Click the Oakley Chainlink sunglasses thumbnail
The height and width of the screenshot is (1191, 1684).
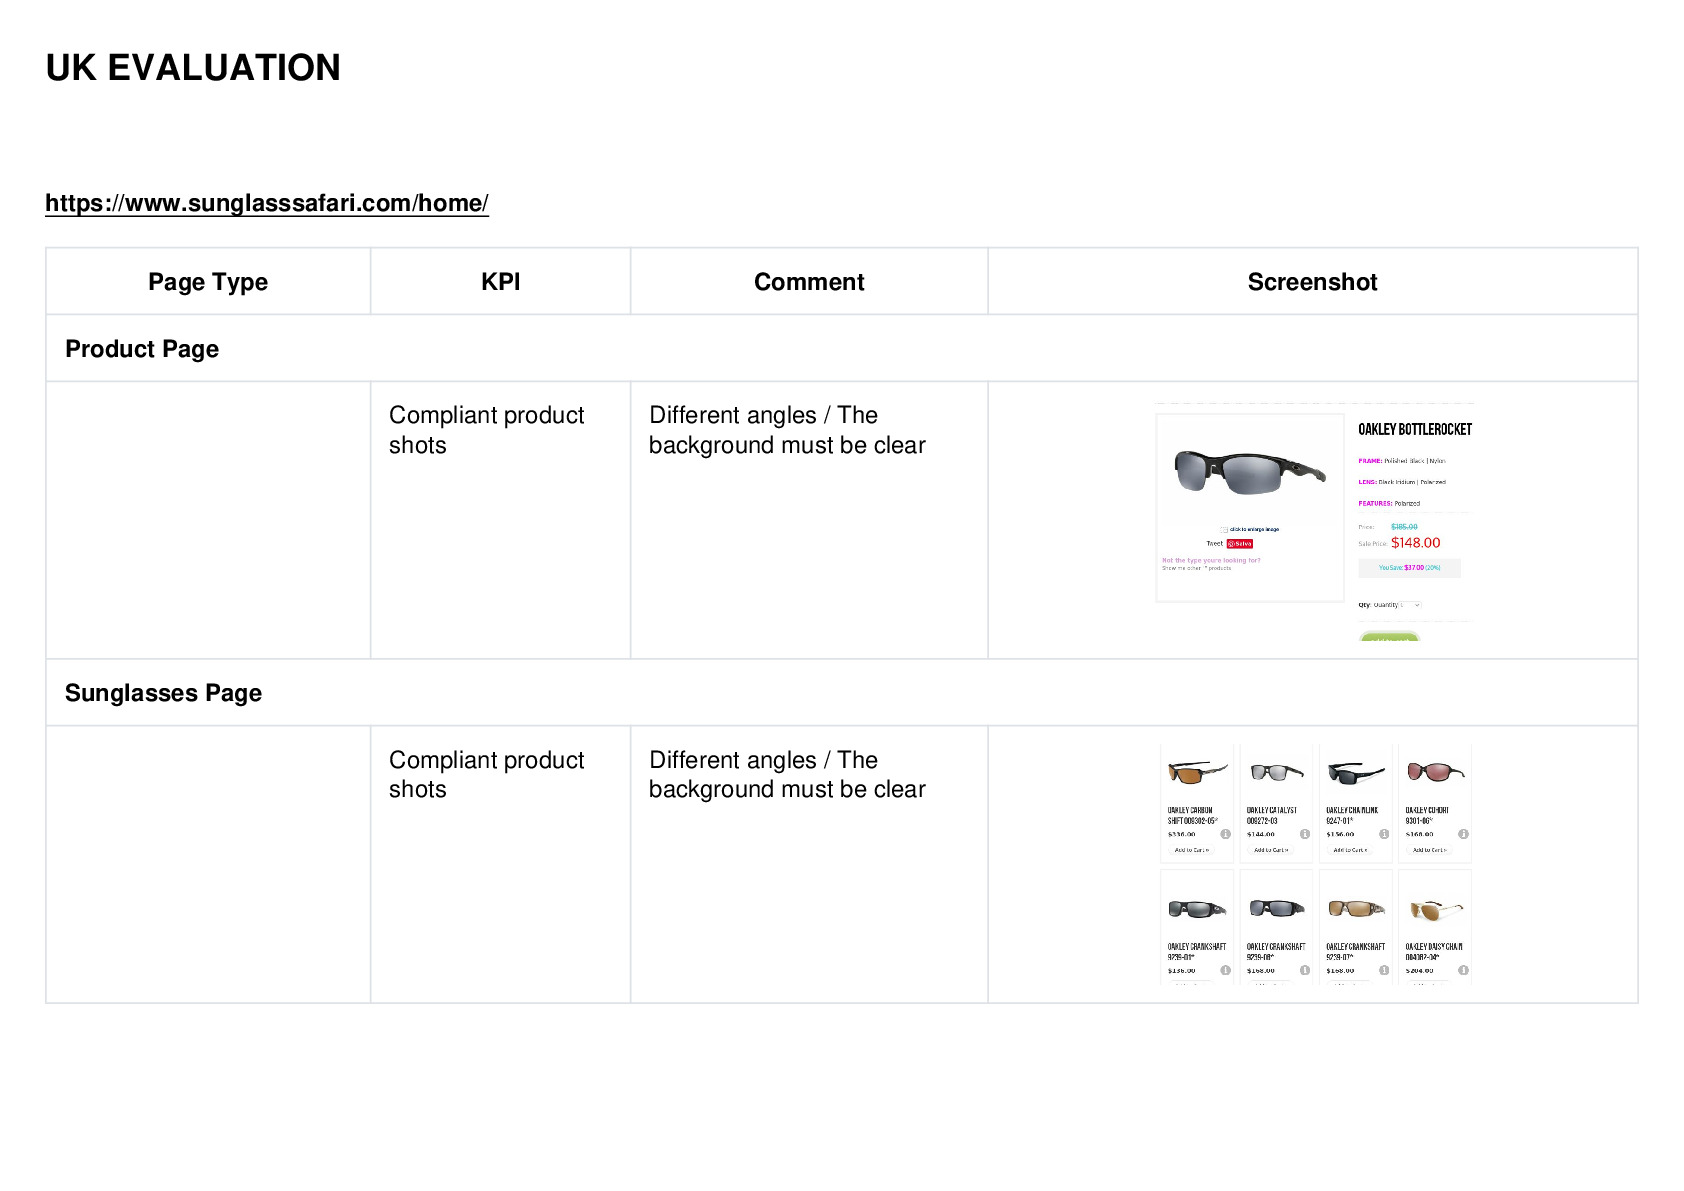(1356, 772)
